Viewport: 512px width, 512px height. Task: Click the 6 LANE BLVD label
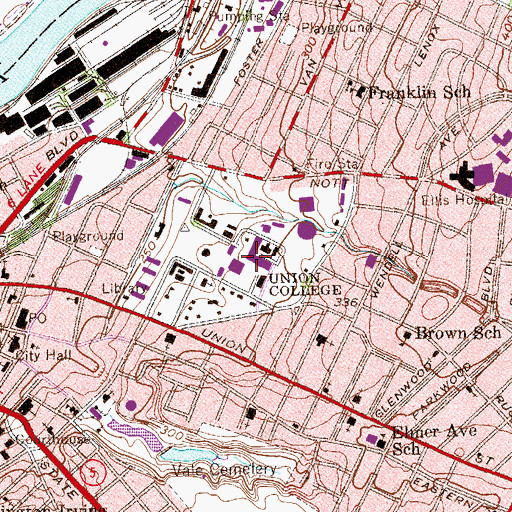point(42,169)
